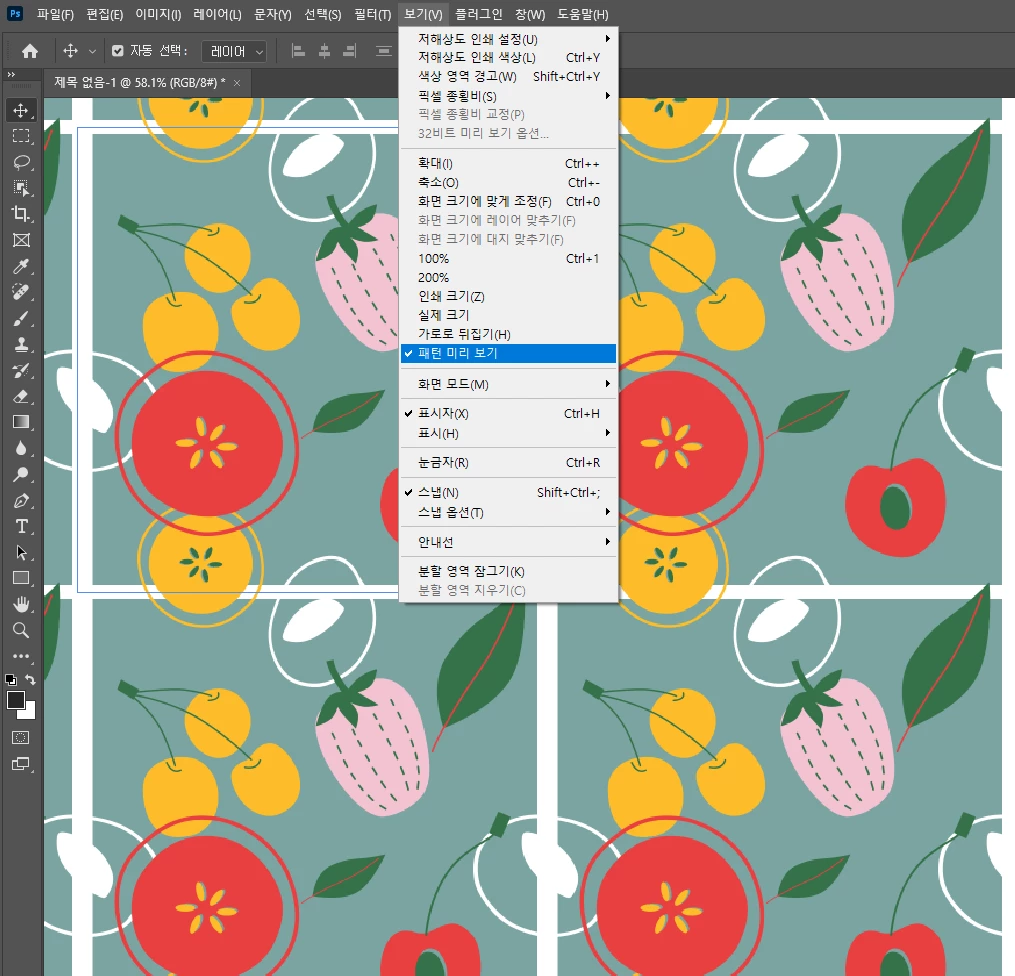Select the Lasso tool
Screen dimensions: 1015x976
21,162
